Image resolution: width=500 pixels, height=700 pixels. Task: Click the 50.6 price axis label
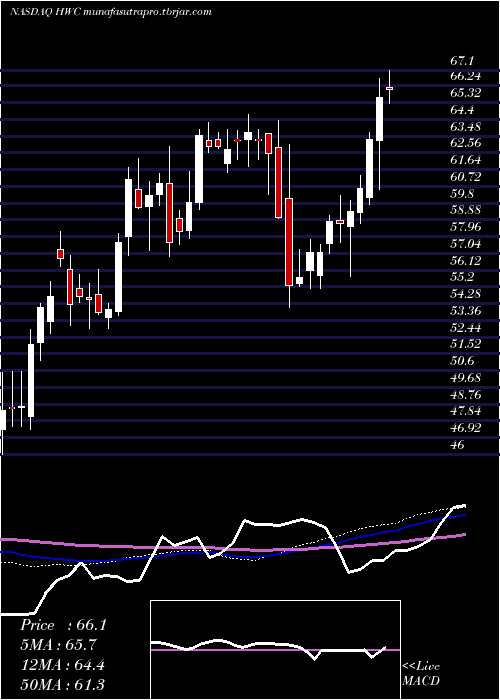pyautogui.click(x=463, y=361)
